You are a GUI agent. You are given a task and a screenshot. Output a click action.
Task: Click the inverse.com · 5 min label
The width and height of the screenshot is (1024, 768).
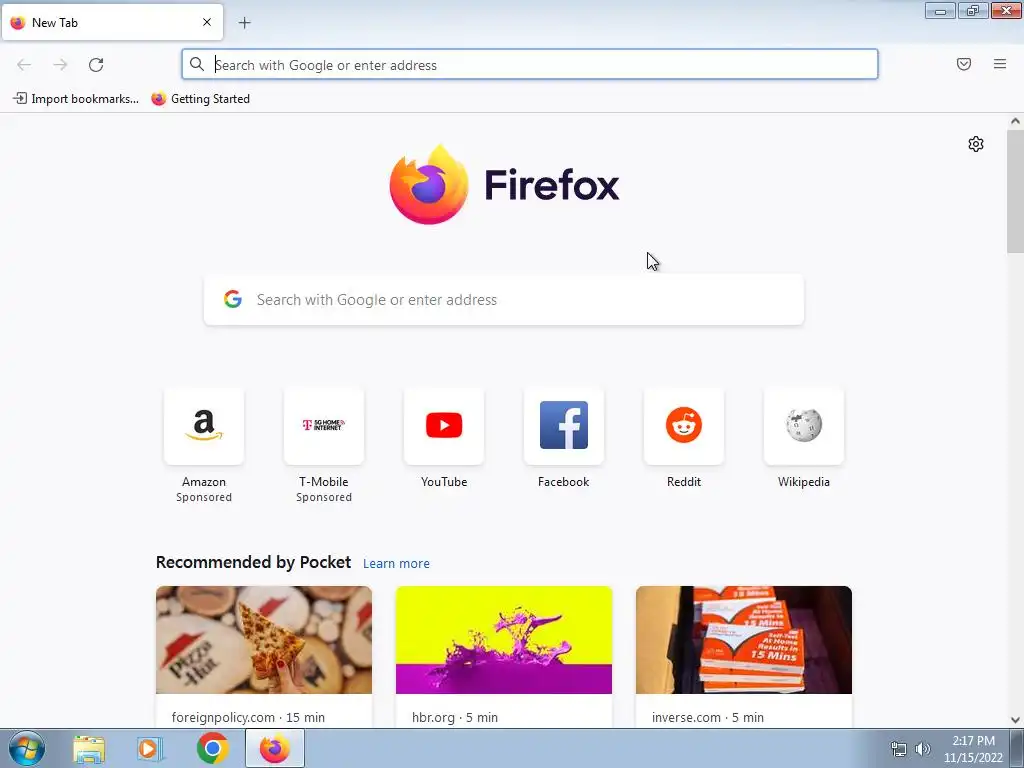(707, 717)
